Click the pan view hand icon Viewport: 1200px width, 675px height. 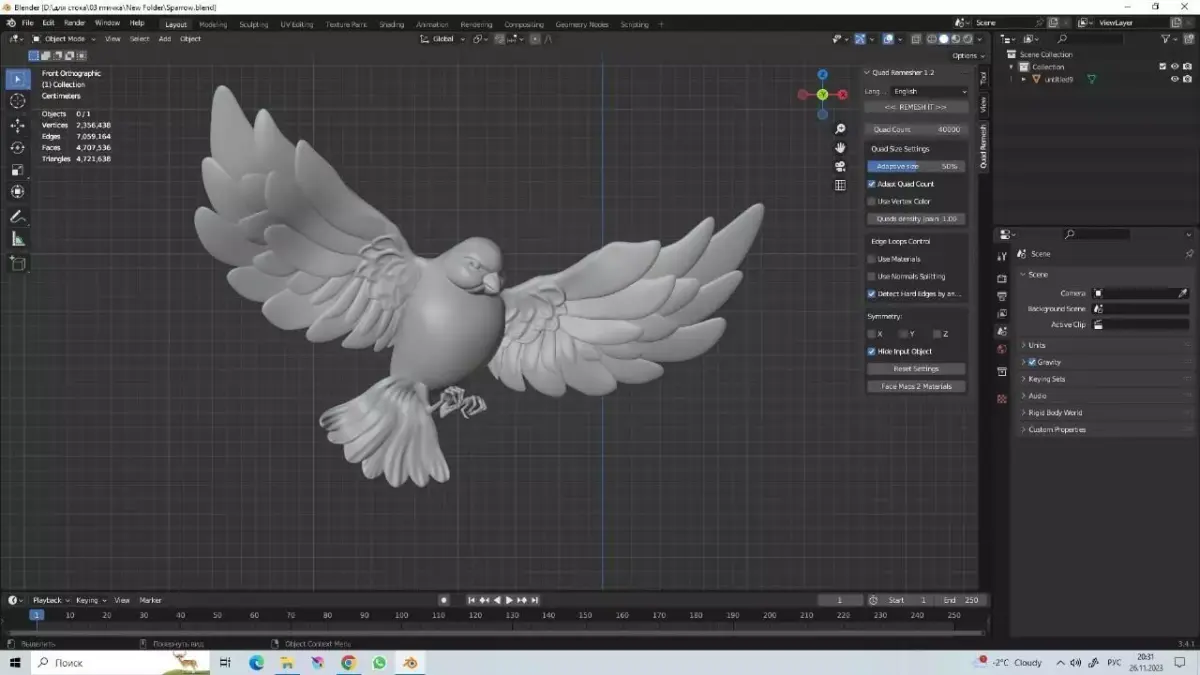click(841, 148)
